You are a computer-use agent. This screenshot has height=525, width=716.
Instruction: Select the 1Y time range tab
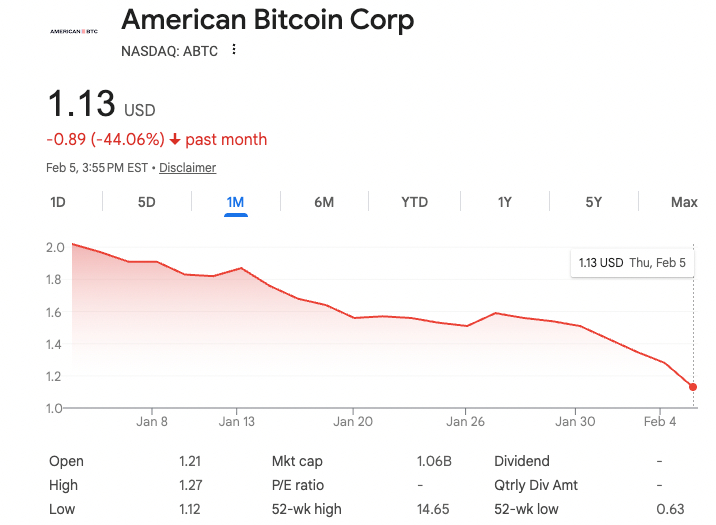click(505, 202)
